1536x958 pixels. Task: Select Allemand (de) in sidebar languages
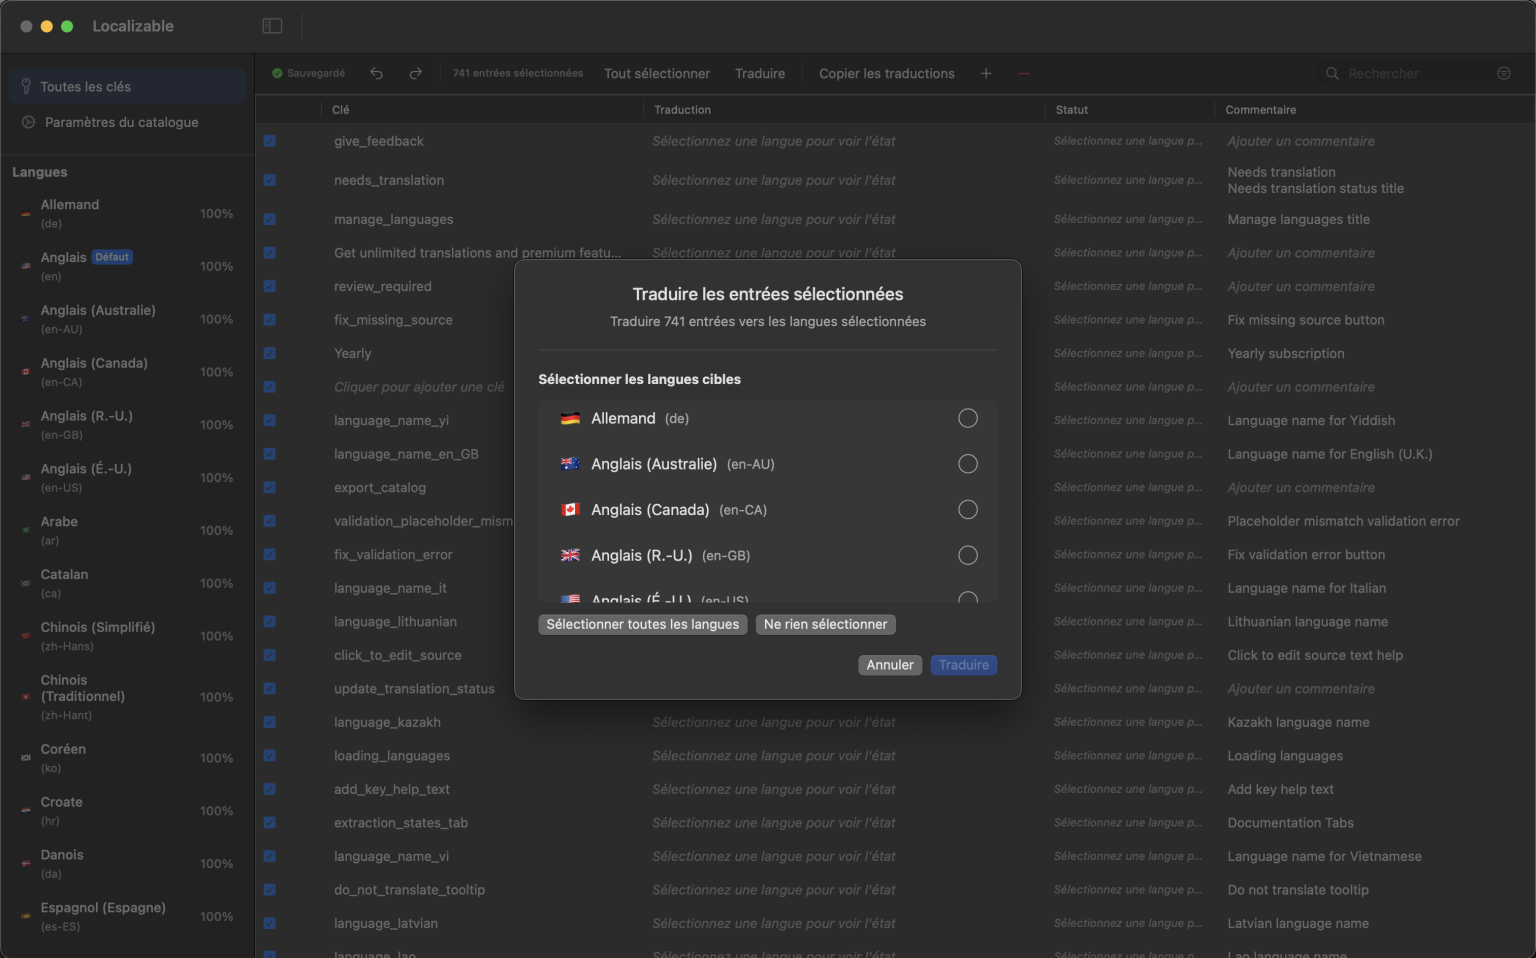click(x=127, y=214)
